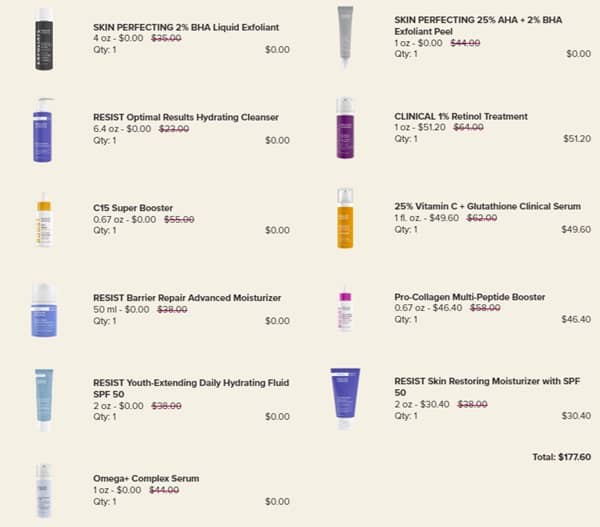Click the Omega+ Complex Serum bottle image

[43, 489]
